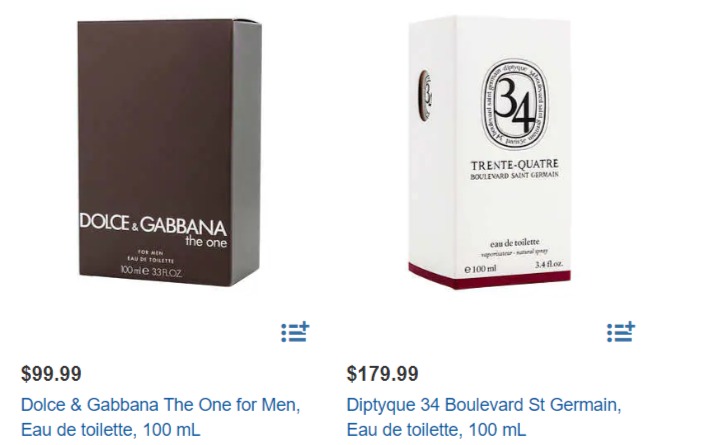
Task: Click 'the one' text on brown box
Action: point(206,242)
